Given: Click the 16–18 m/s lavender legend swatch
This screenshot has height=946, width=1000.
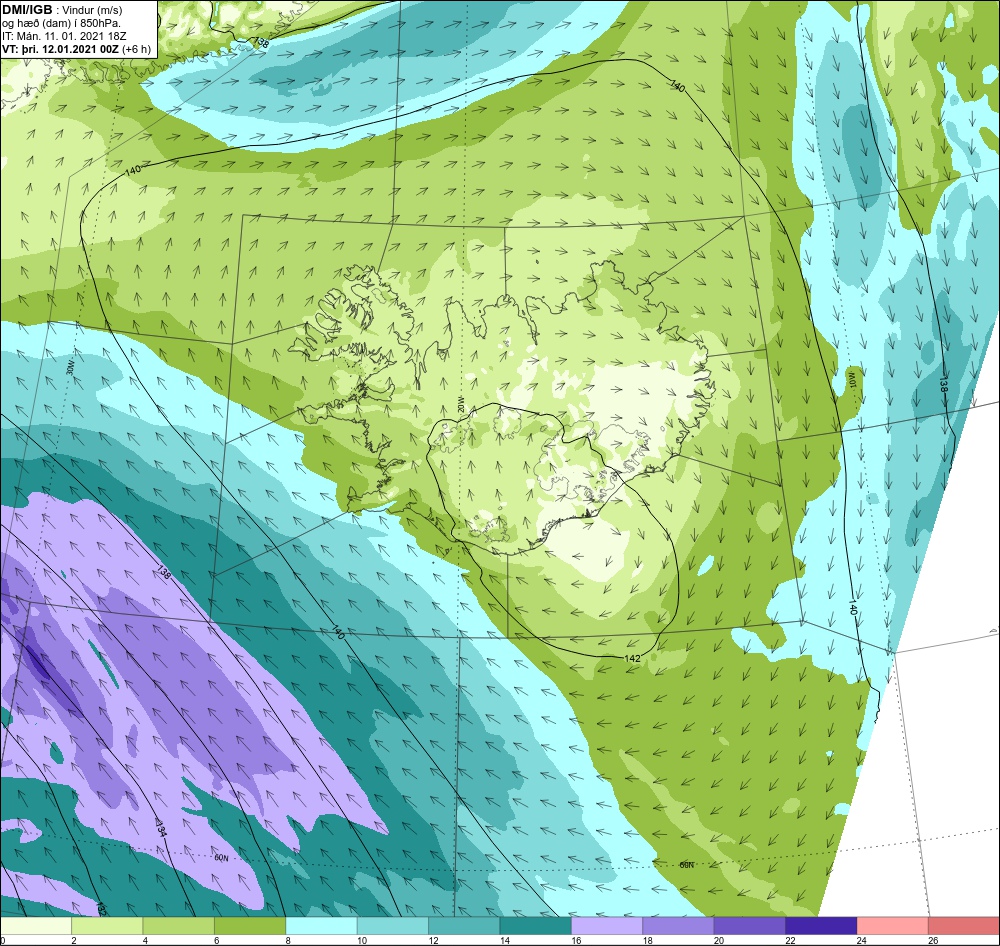Looking at the screenshot, I should [607, 926].
